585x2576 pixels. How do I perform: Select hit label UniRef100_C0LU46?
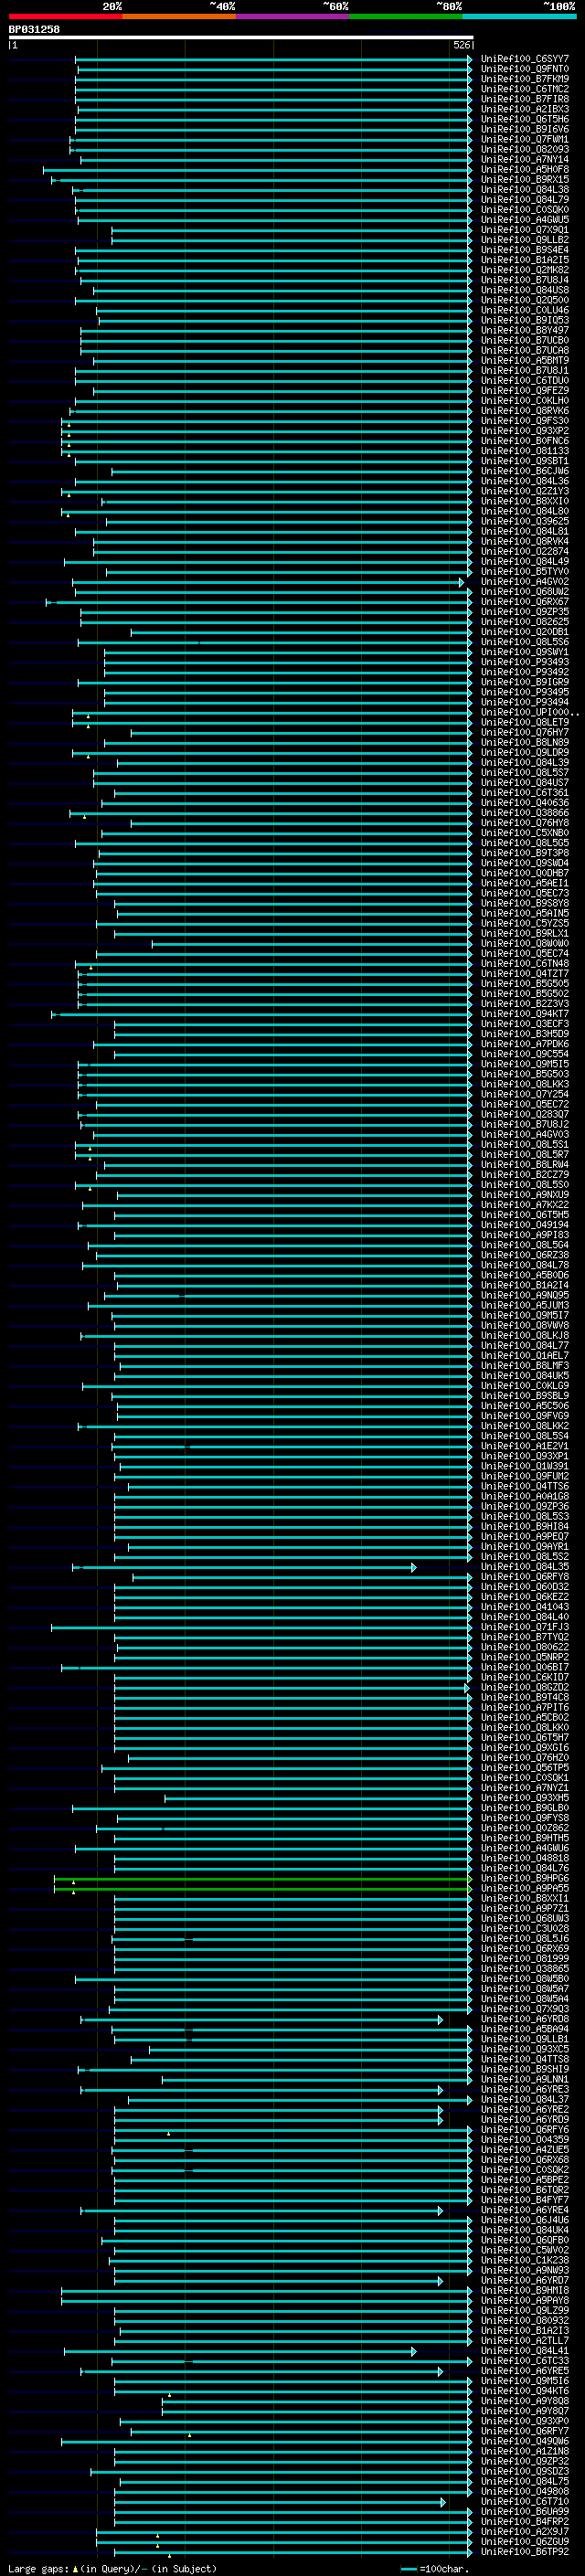(524, 310)
